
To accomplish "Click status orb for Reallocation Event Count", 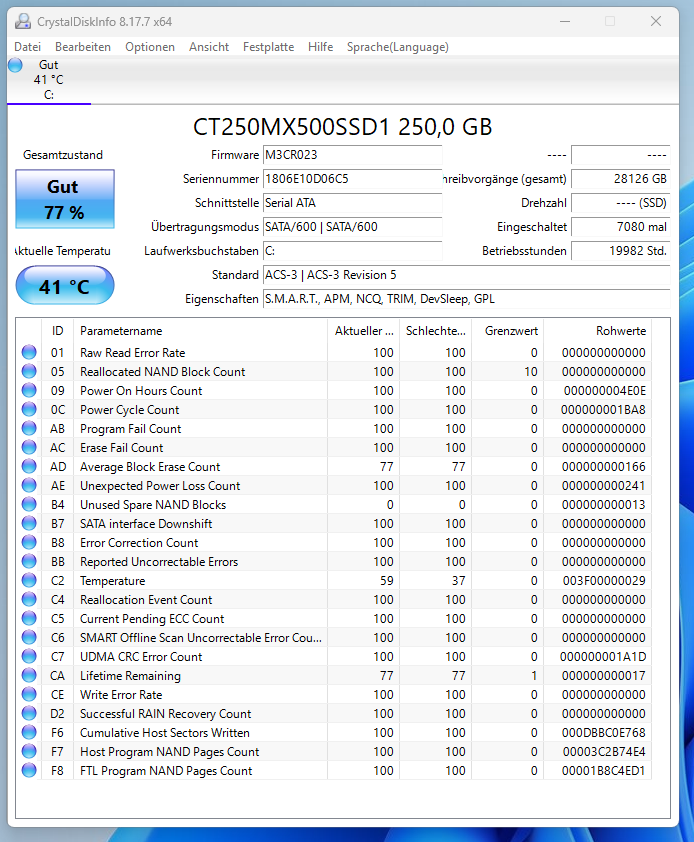I will (x=29, y=599).
